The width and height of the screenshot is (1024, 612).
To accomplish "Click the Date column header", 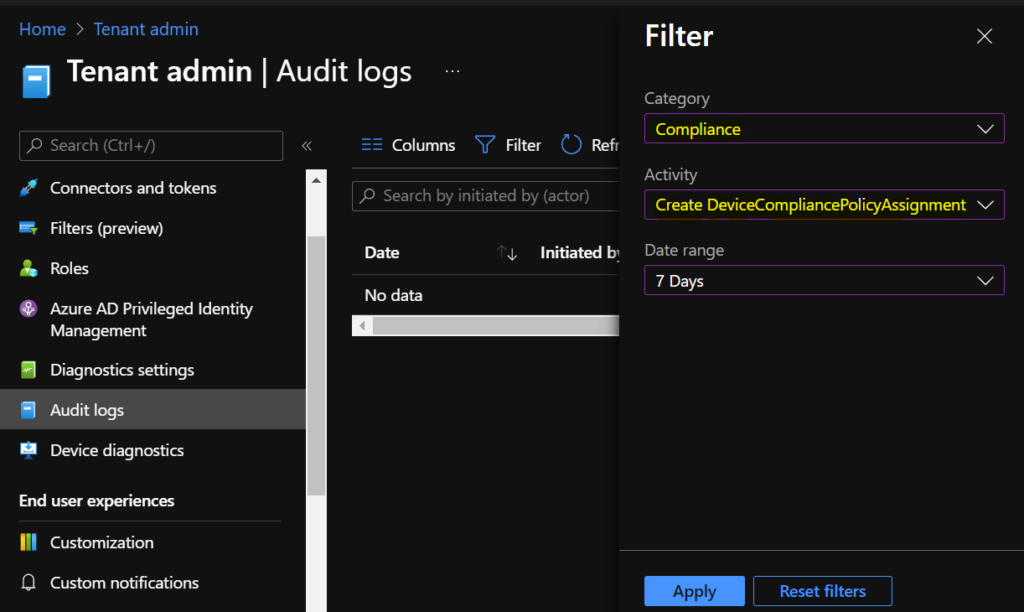I will pyautogui.click(x=382, y=253).
